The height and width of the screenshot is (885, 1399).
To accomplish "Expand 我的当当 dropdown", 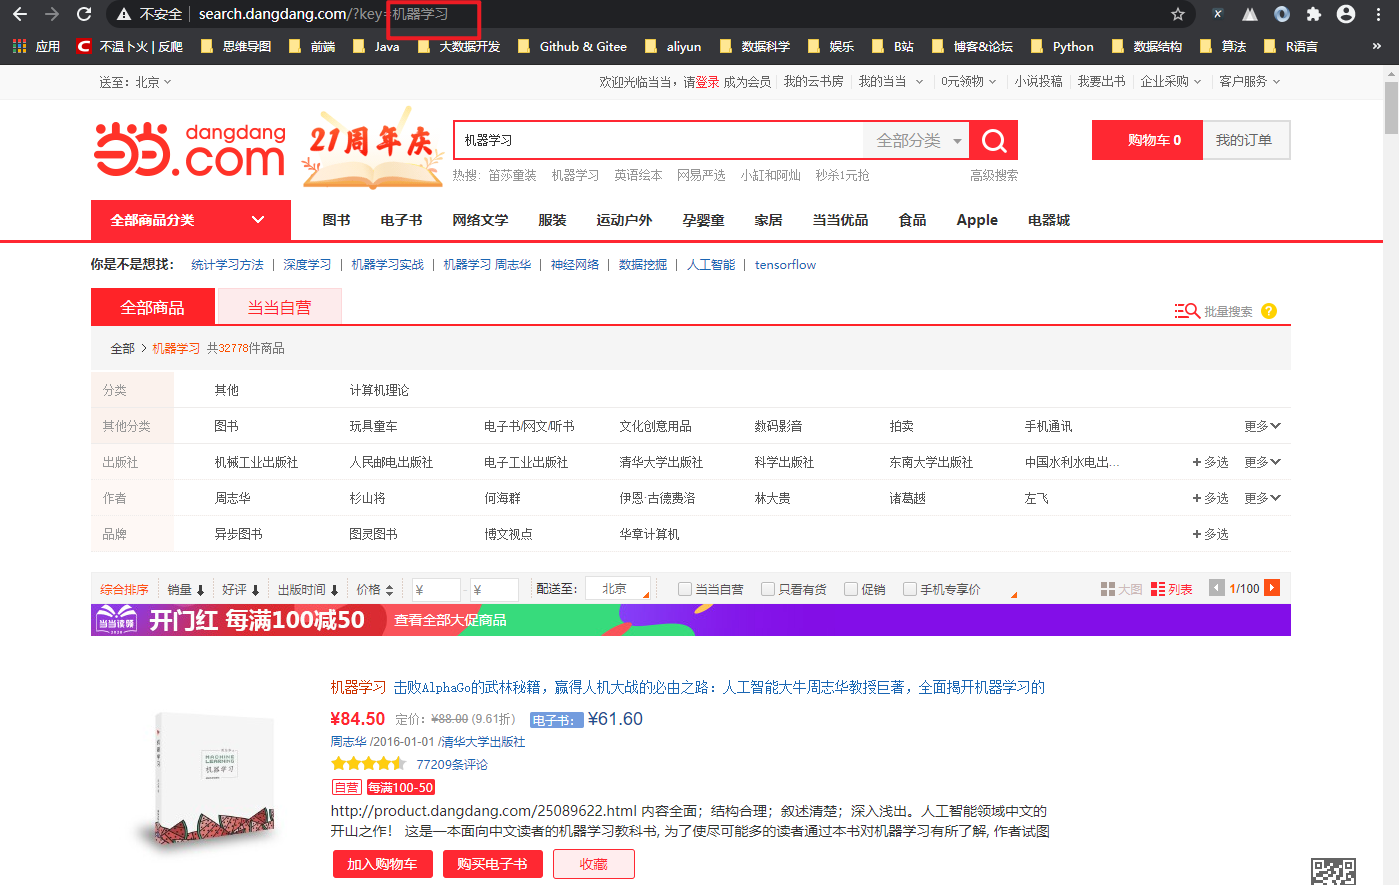I will [x=891, y=82].
